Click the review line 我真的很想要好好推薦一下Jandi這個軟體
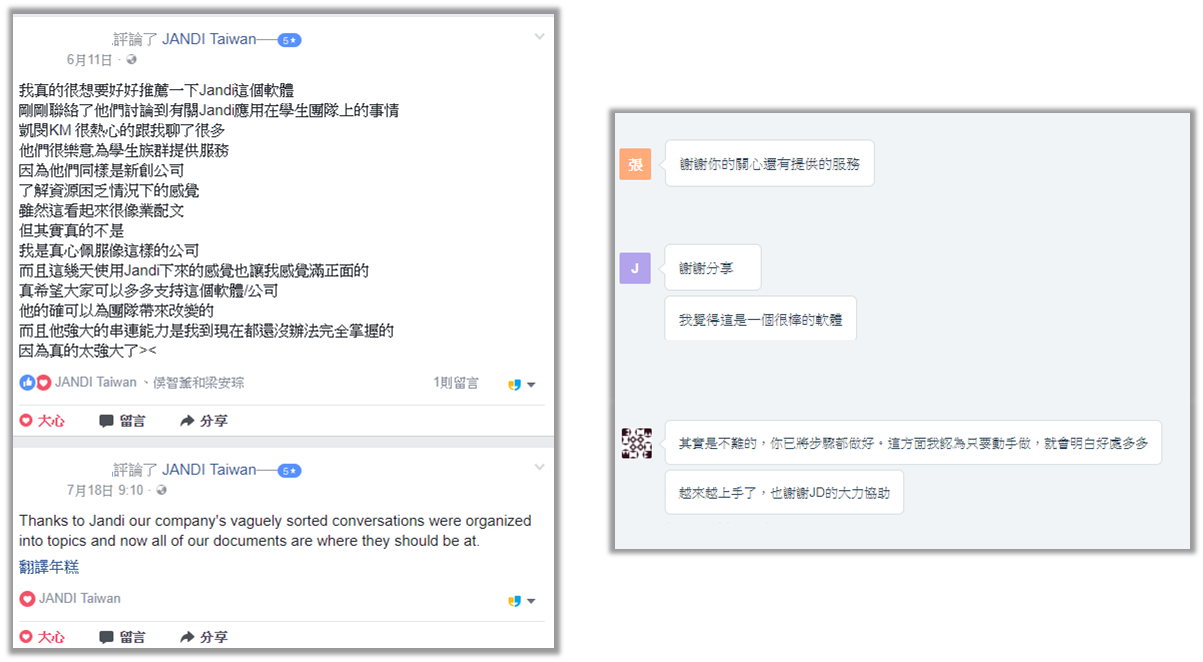The width and height of the screenshot is (1203, 662). coord(157,90)
